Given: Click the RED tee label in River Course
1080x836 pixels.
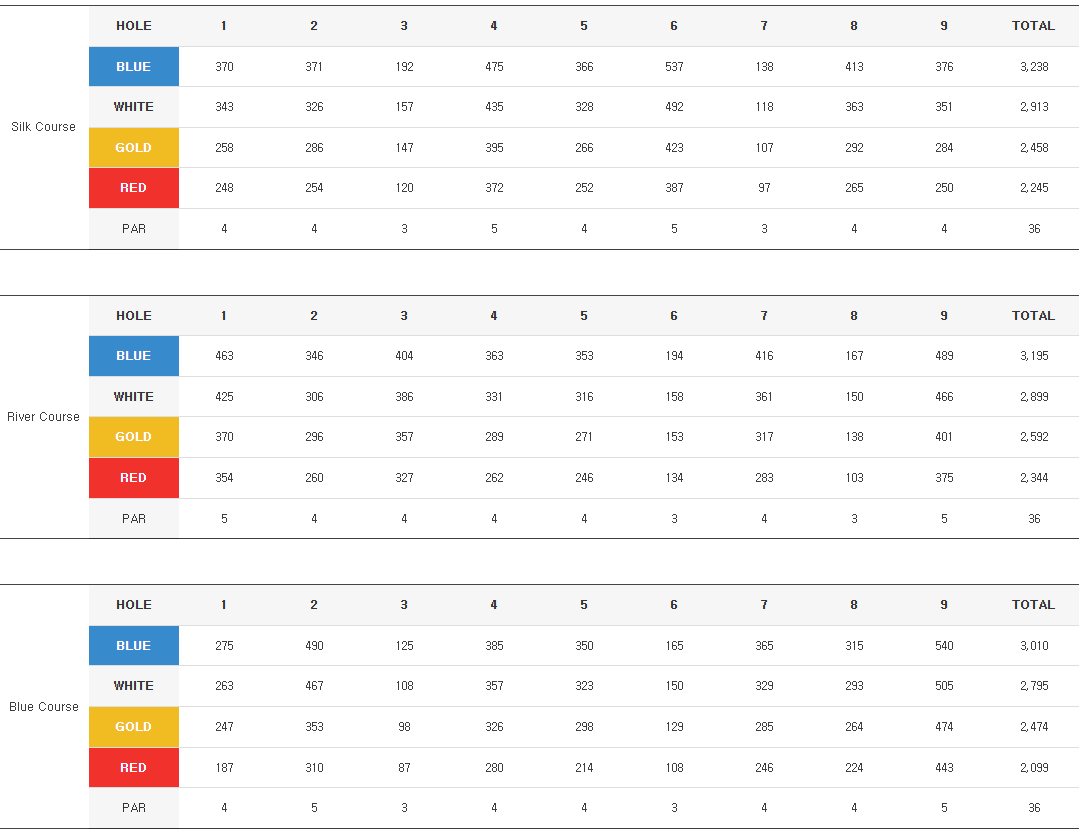Looking at the screenshot, I should pos(133,478).
